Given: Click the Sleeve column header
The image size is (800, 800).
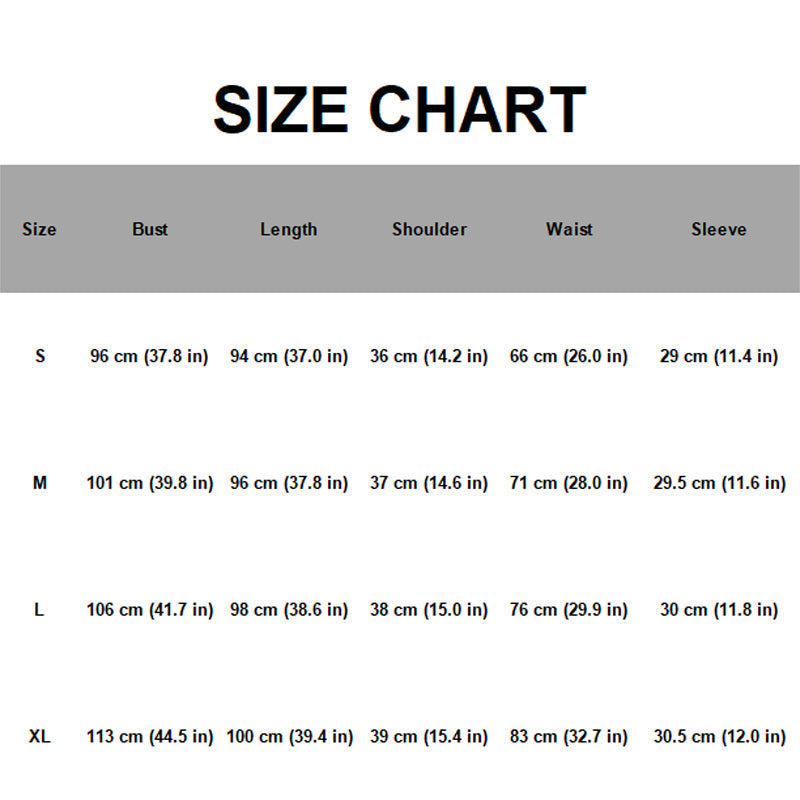Looking at the screenshot, I should (x=719, y=229).
